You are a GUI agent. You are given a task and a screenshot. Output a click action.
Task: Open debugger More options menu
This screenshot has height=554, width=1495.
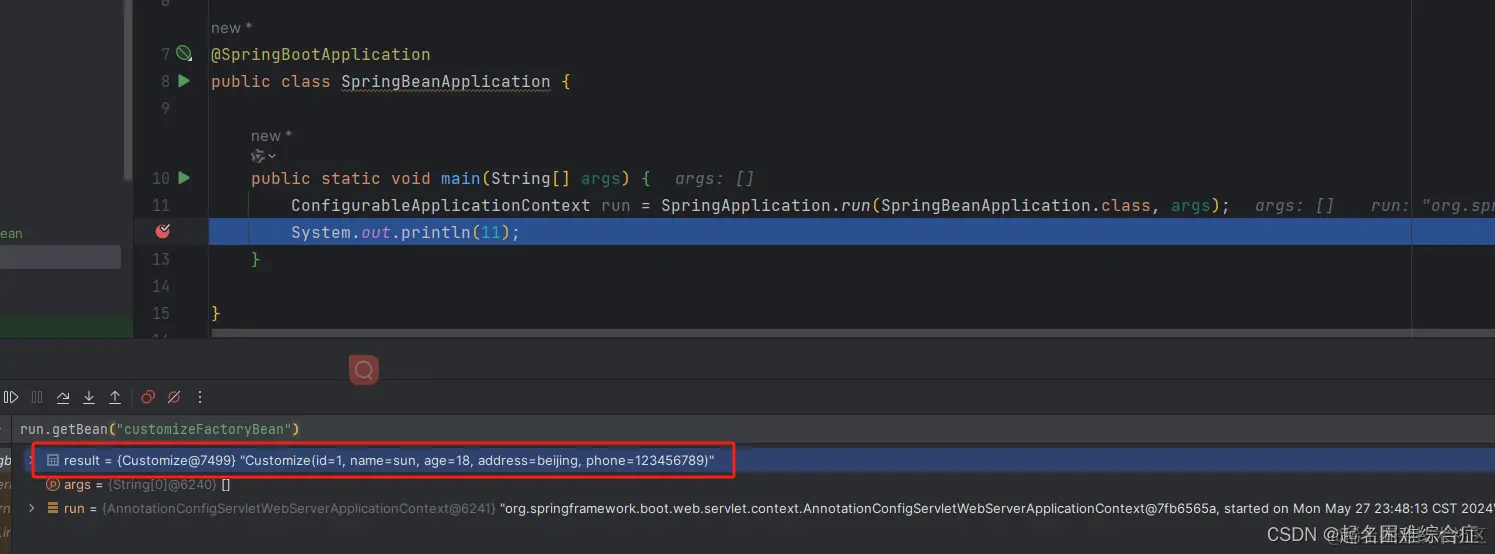click(200, 397)
